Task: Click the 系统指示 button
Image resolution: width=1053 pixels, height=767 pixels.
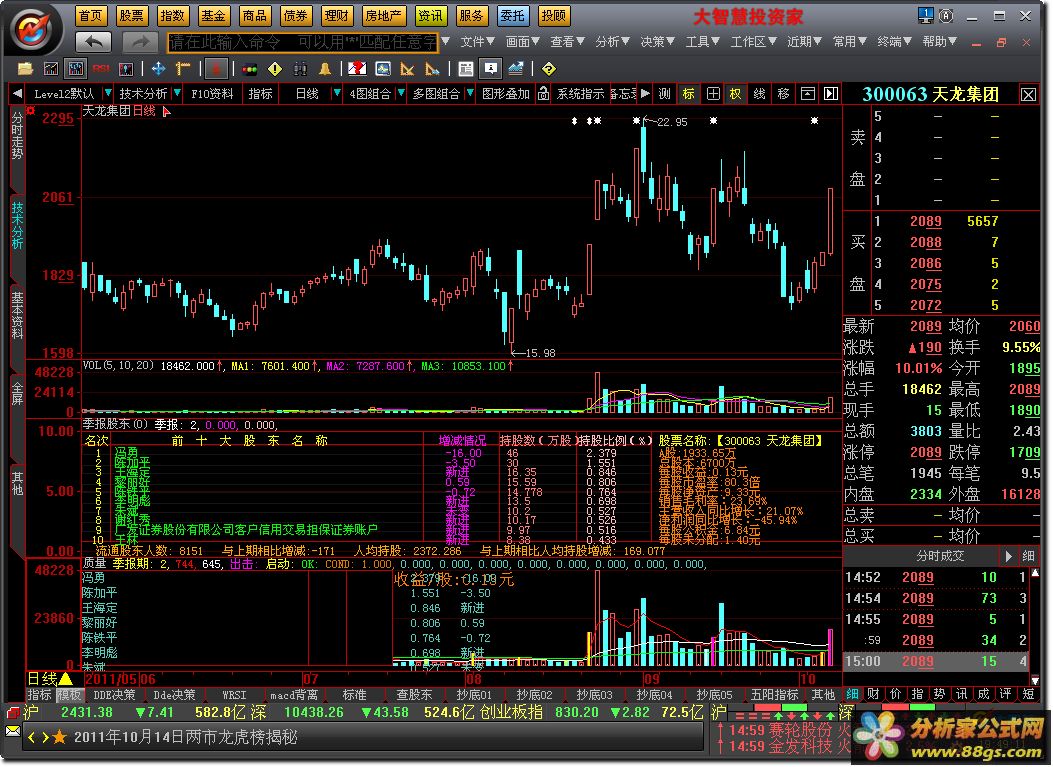Action: pyautogui.click(x=580, y=93)
